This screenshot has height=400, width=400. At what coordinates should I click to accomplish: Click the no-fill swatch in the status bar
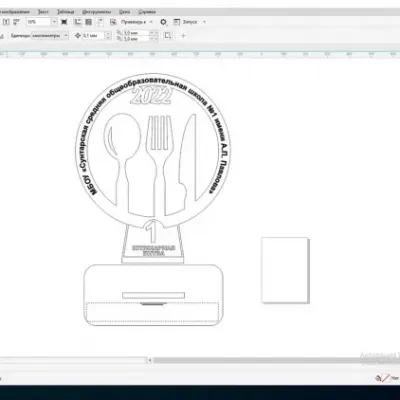[386, 378]
